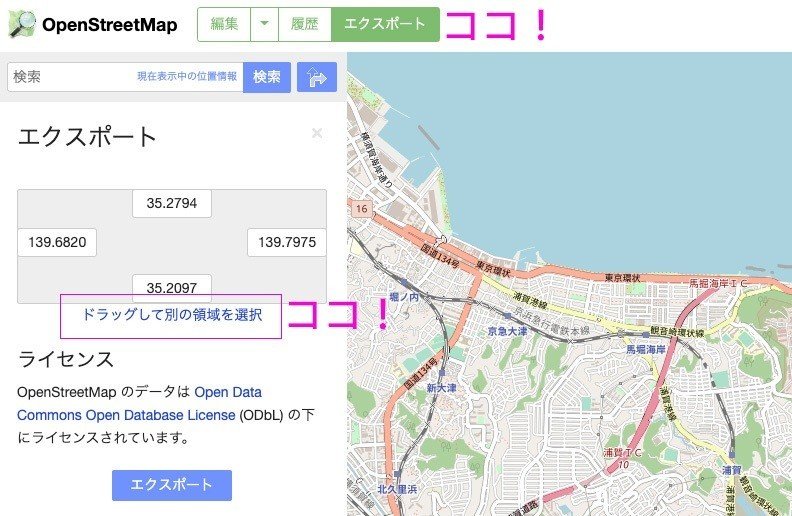Open the directions arrow icon button
Viewport: 792px width, 516px height.
pyautogui.click(x=317, y=77)
